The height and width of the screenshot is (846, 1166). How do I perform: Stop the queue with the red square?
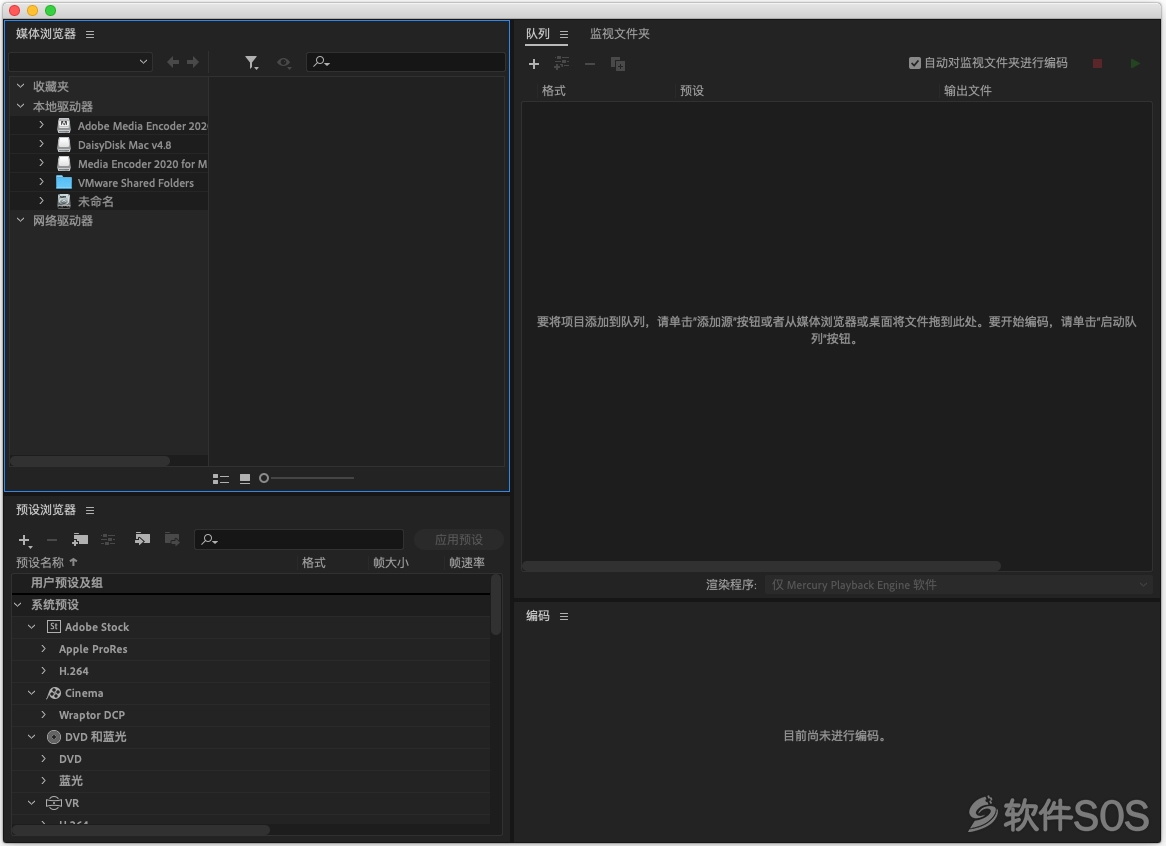[1098, 63]
